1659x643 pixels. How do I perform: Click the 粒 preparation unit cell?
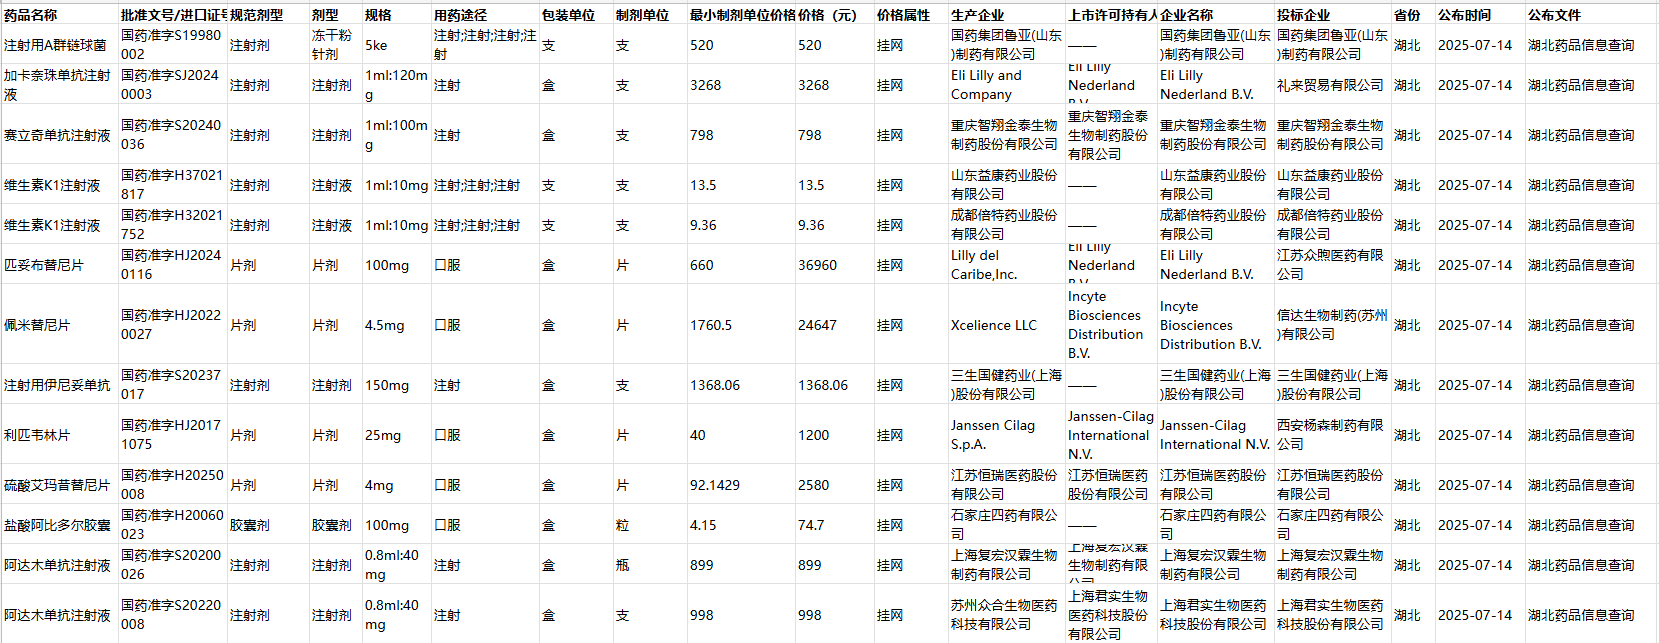coord(650,525)
